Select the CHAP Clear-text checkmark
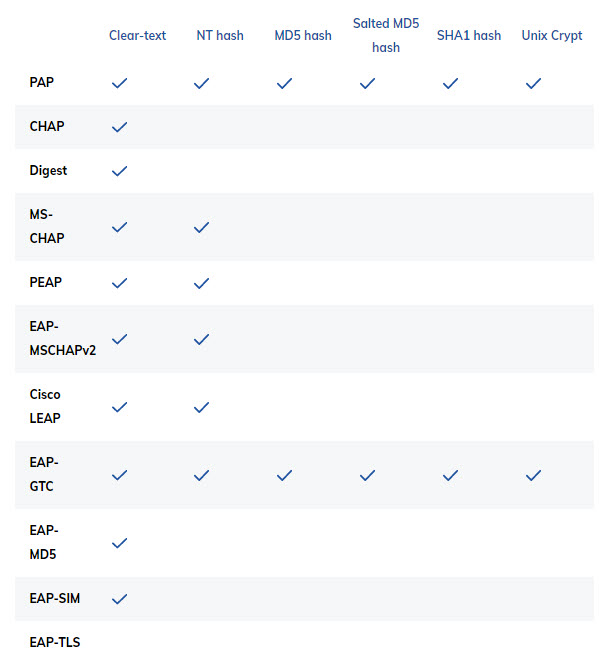The width and height of the screenshot is (602, 661). point(119,127)
